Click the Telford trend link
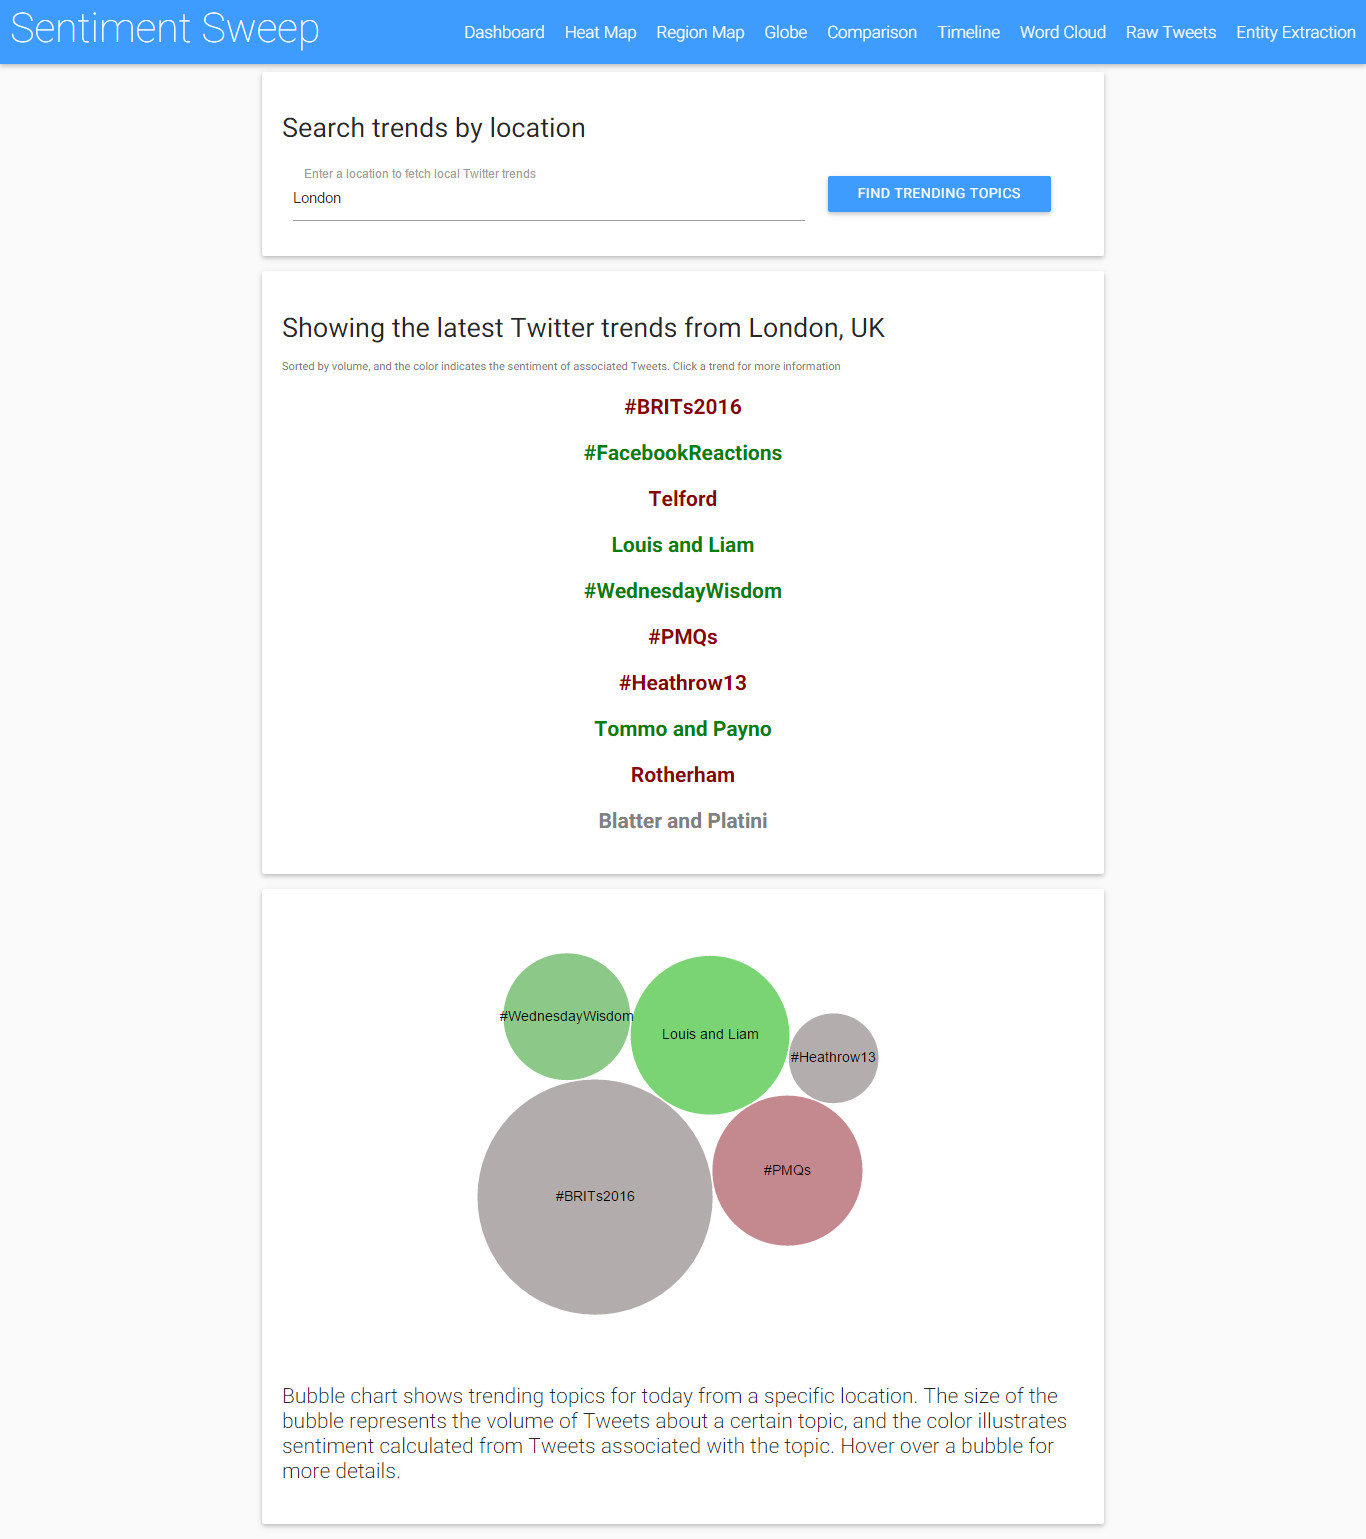This screenshot has height=1539, width=1366. [x=683, y=499]
